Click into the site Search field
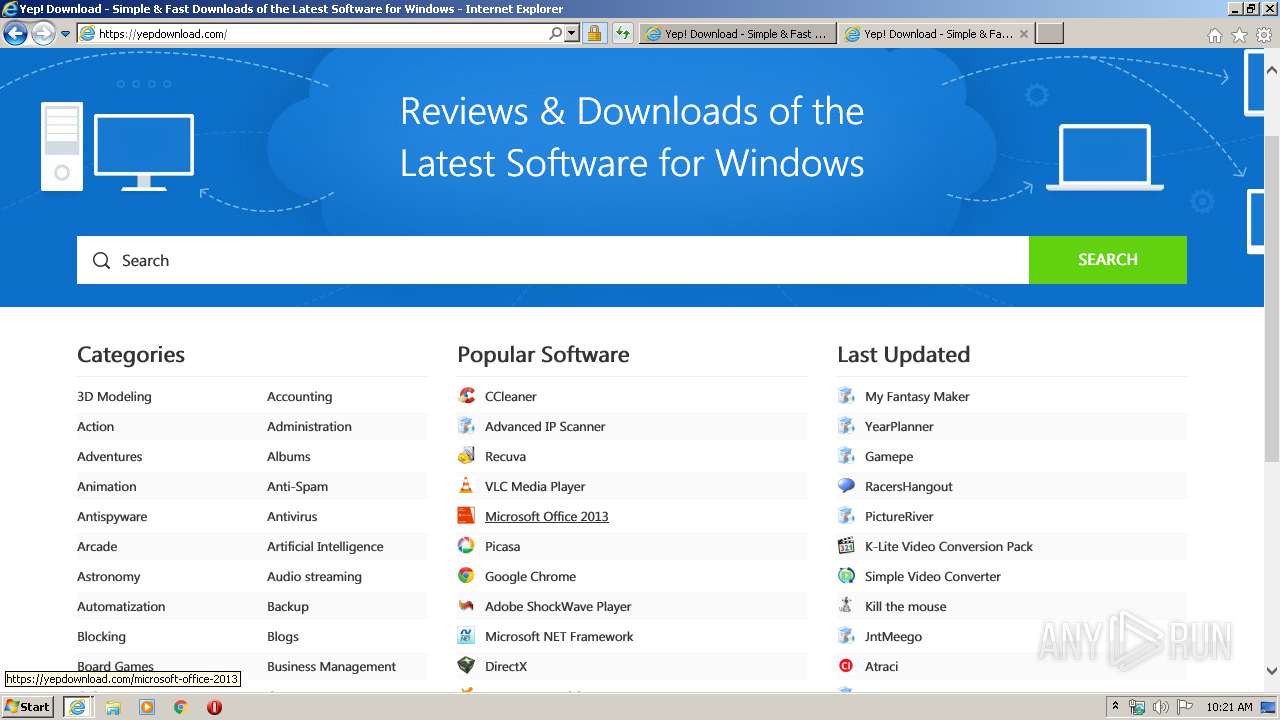Viewport: 1280px width, 720px height. 553,260
